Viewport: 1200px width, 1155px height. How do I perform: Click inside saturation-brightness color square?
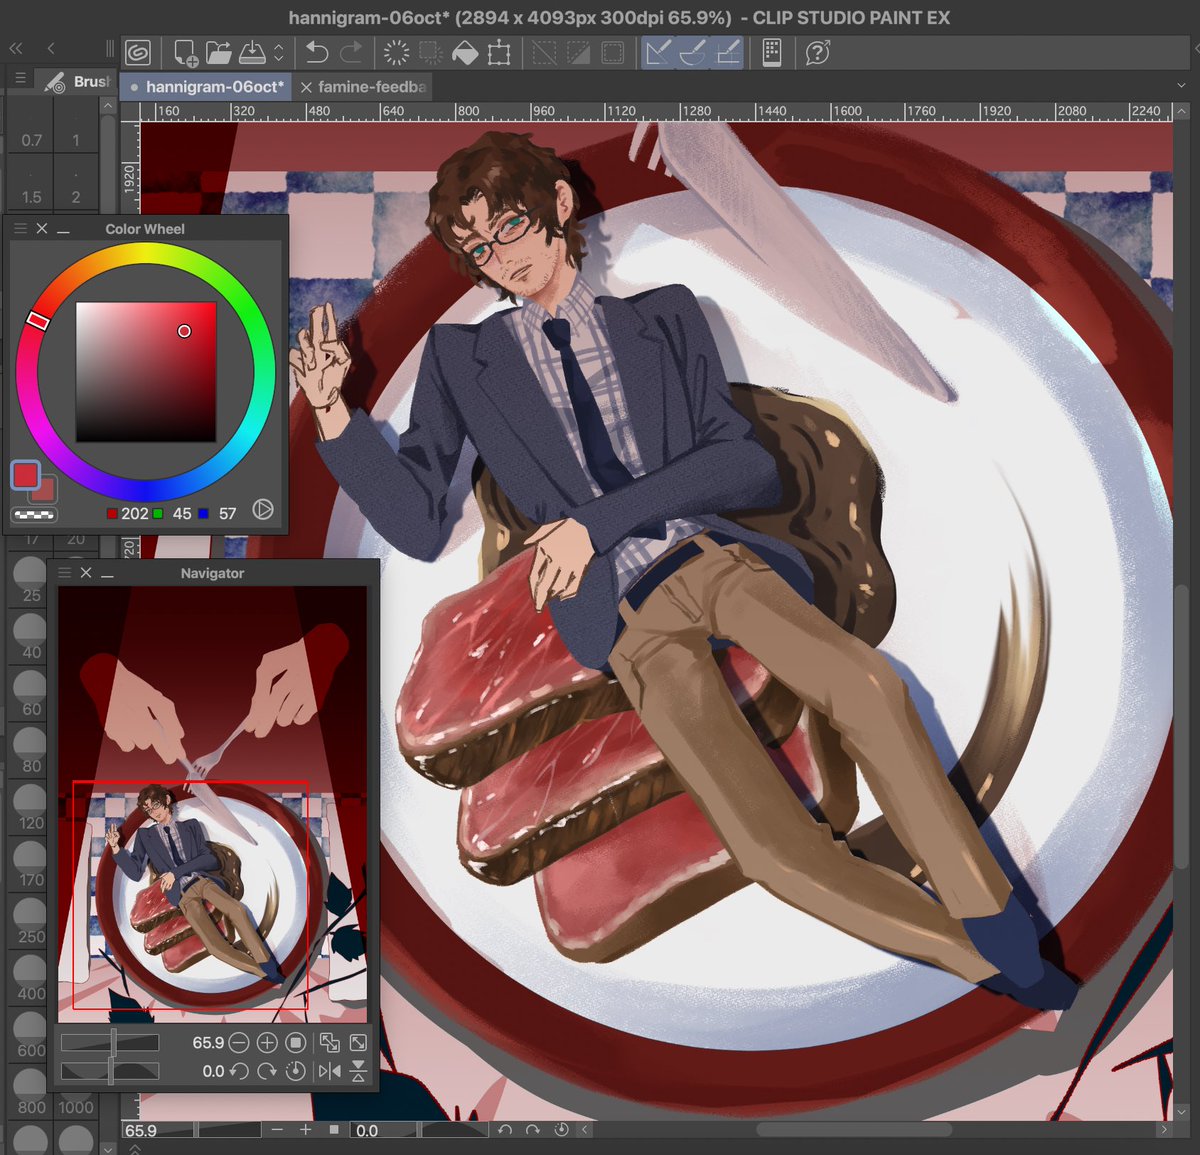point(146,372)
